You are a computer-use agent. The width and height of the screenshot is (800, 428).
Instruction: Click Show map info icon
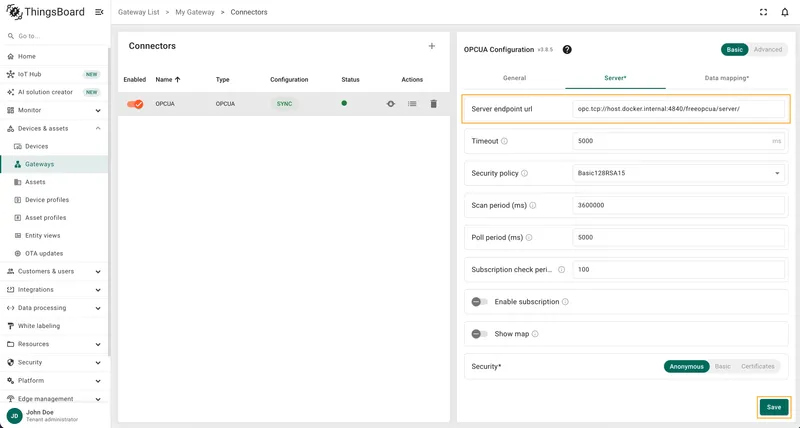(x=535, y=334)
